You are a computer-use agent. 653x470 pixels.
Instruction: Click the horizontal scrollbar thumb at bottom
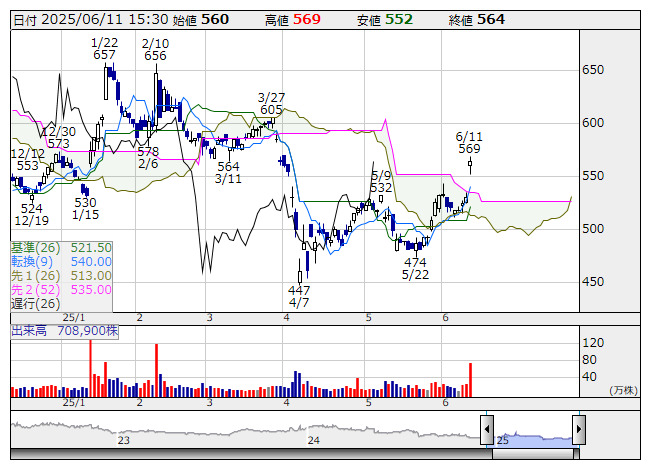click(535, 454)
